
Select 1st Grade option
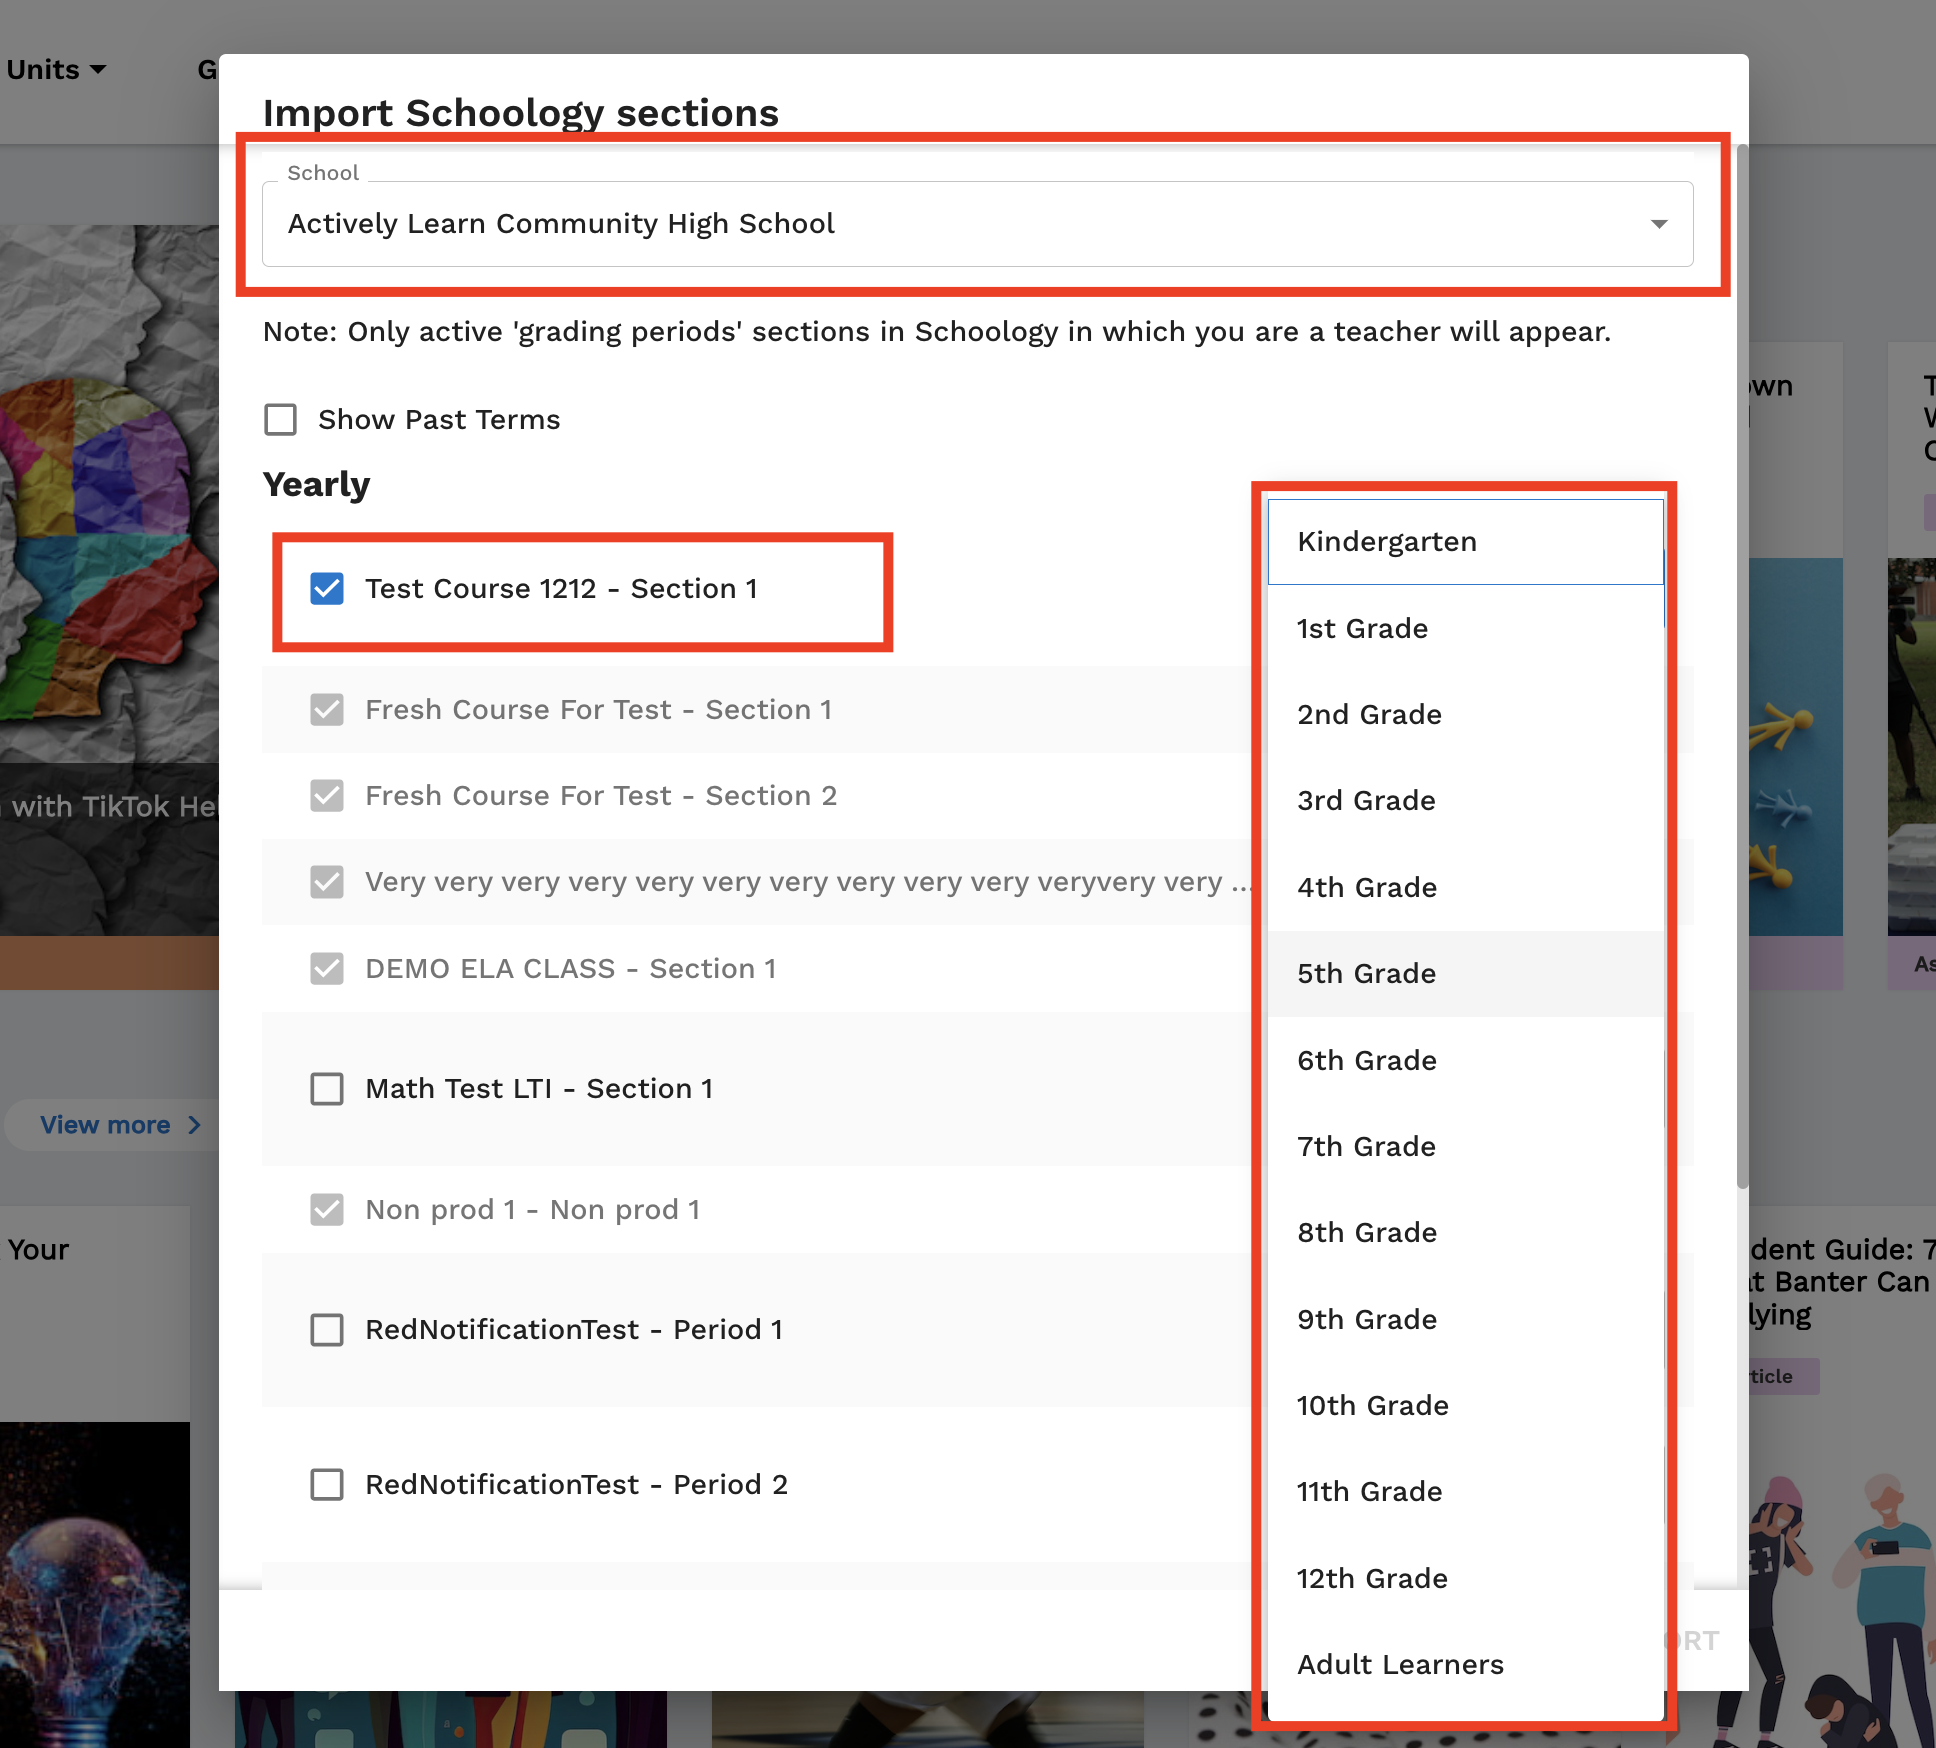(x=1465, y=629)
